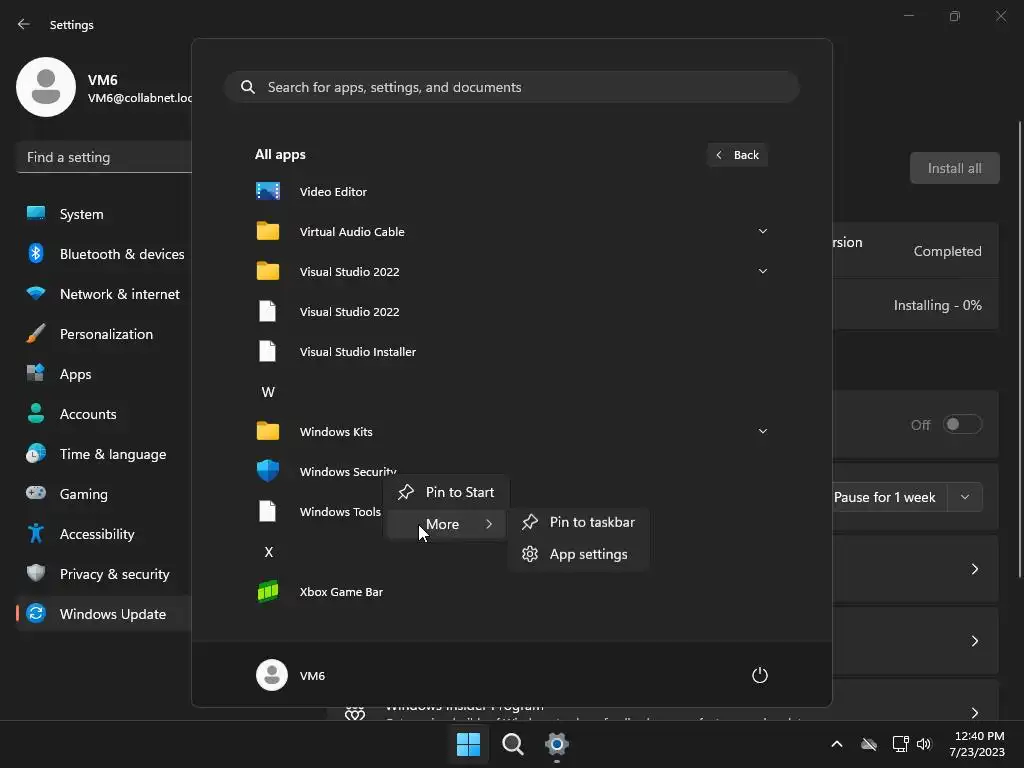Screen dimensions: 1024x768
Task: Open Apps settings category
Action: tap(104, 374)
